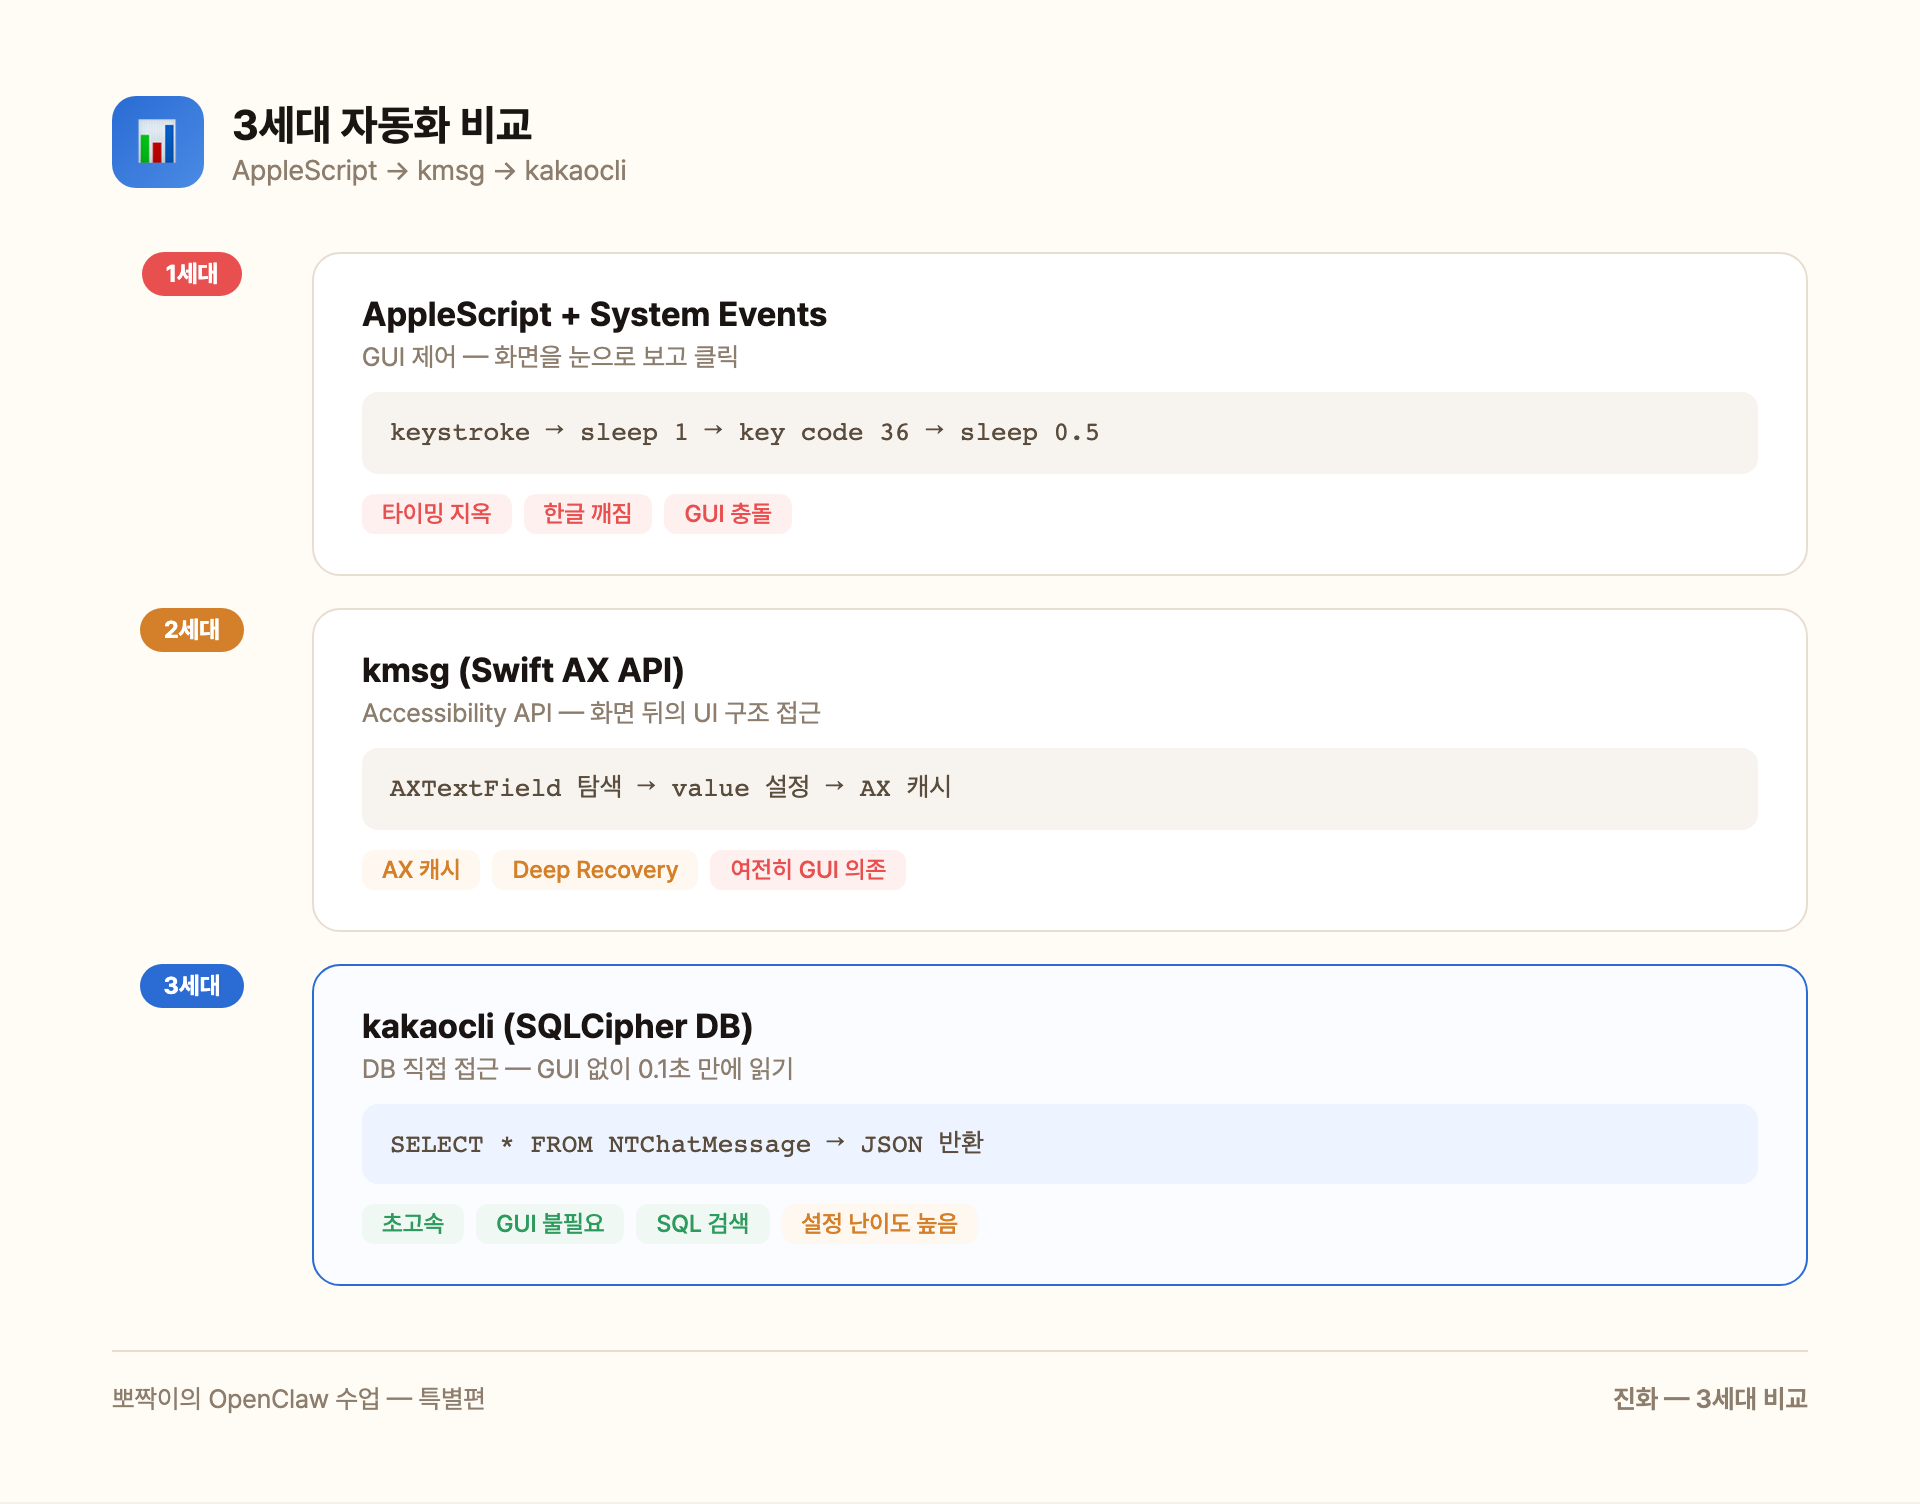Click the 타이밍 지옥 warning tag
Viewport: 1920px width, 1504px height.
436,513
